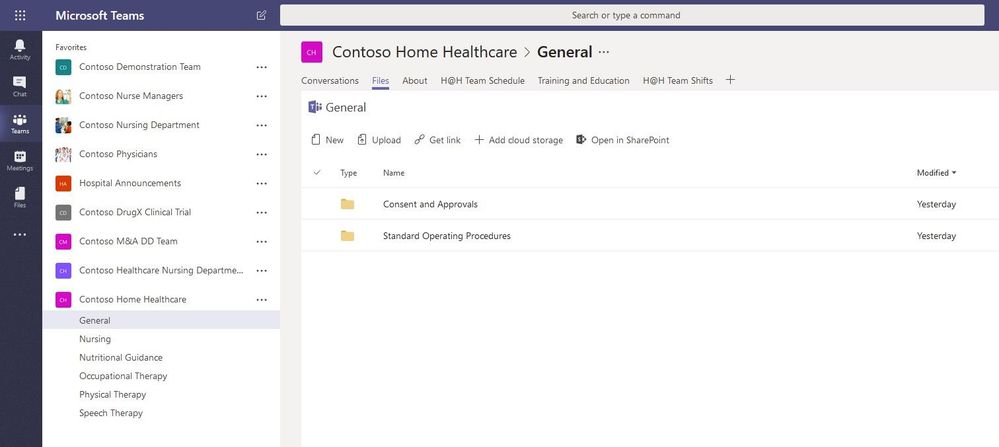
Task: Open the About tab
Action: pyautogui.click(x=415, y=81)
